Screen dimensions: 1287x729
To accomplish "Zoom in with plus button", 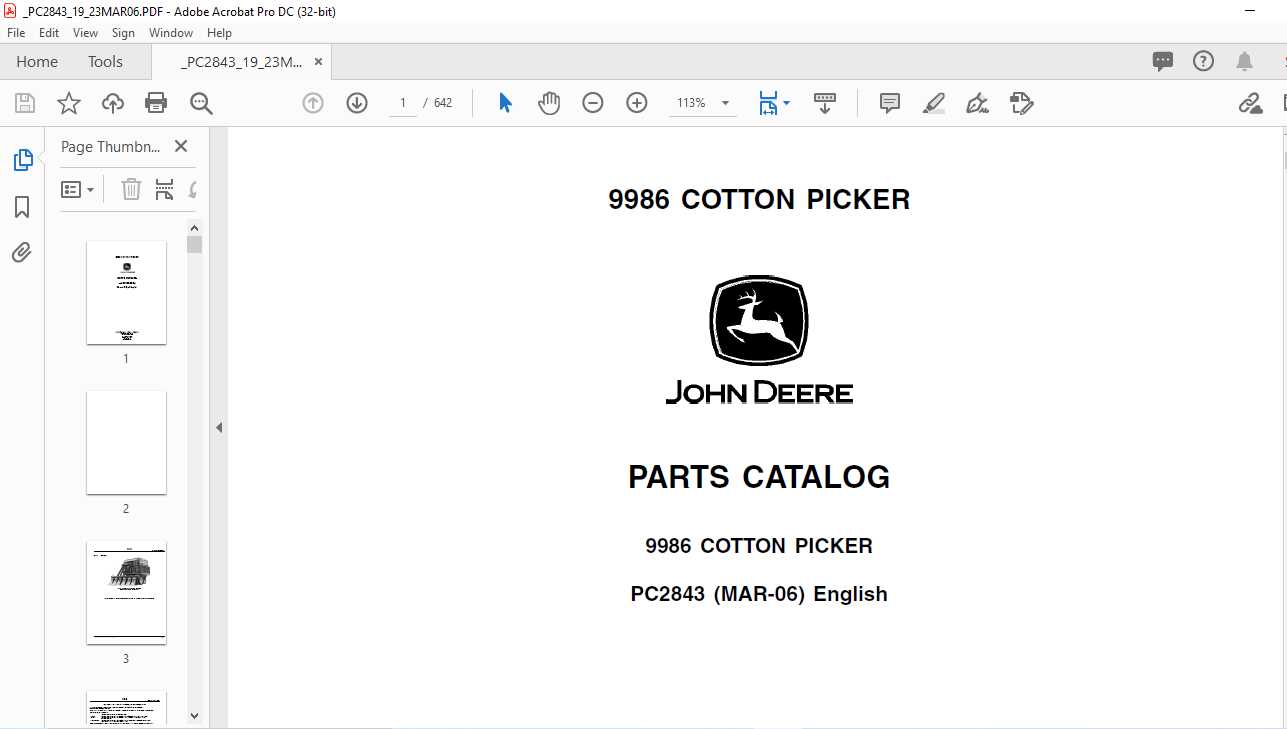I will [637, 103].
